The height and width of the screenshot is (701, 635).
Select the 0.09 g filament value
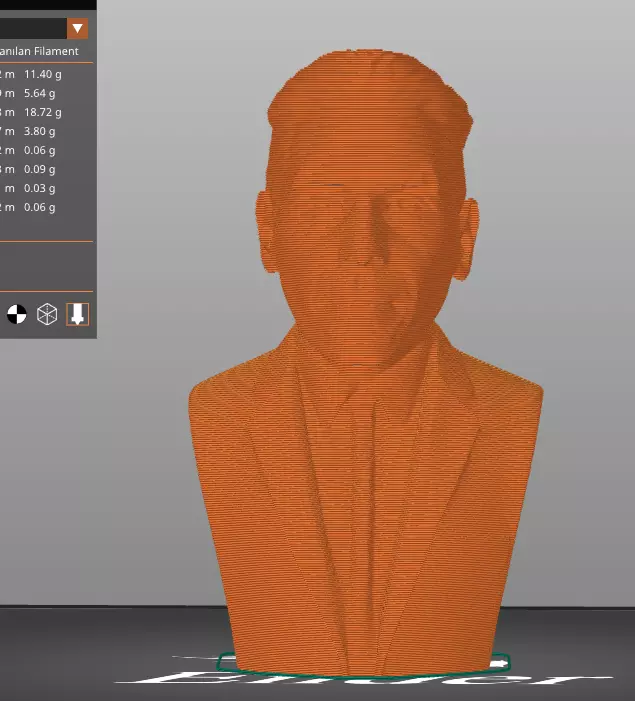pyautogui.click(x=40, y=169)
